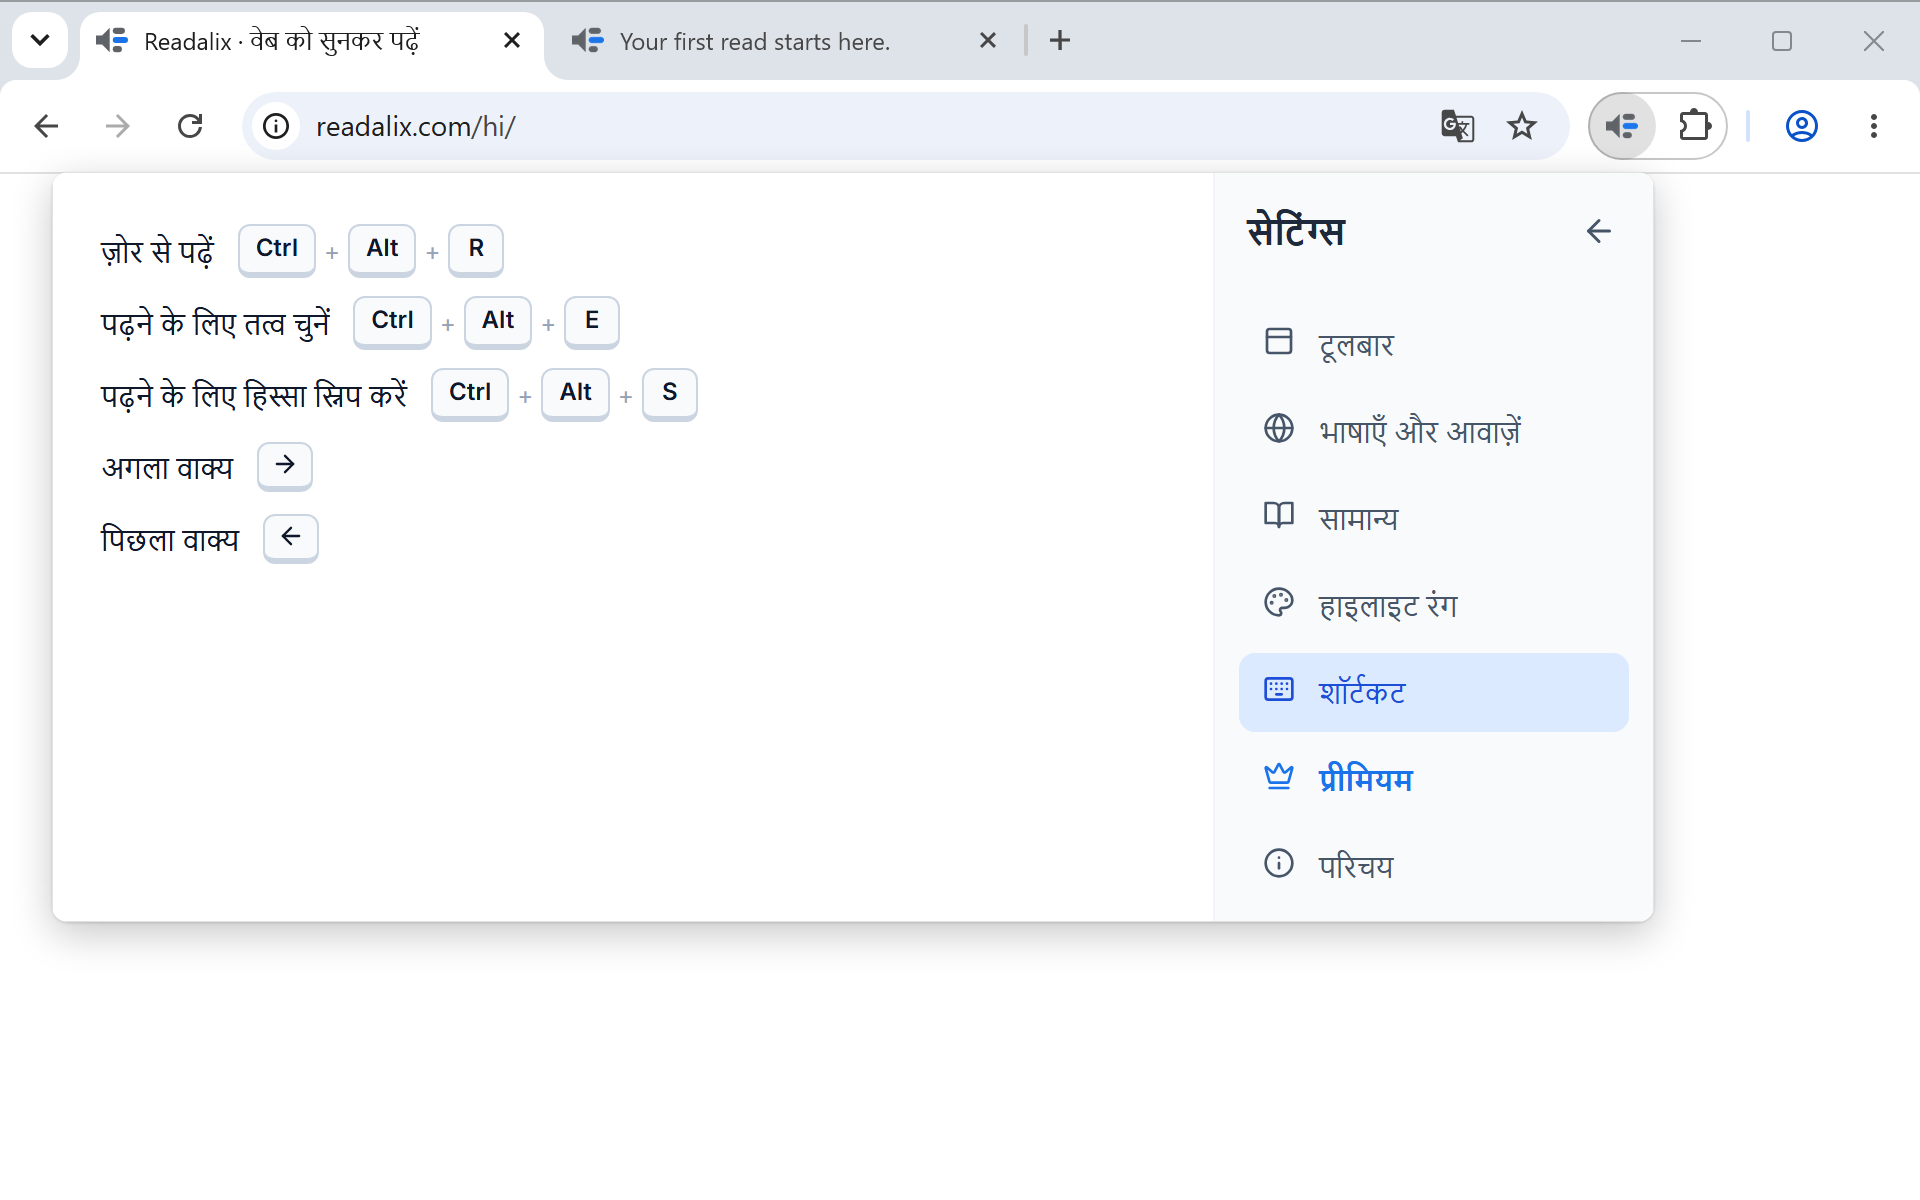Bookmark this page with the star icon
The image size is (1920, 1200).
pyautogui.click(x=1522, y=126)
